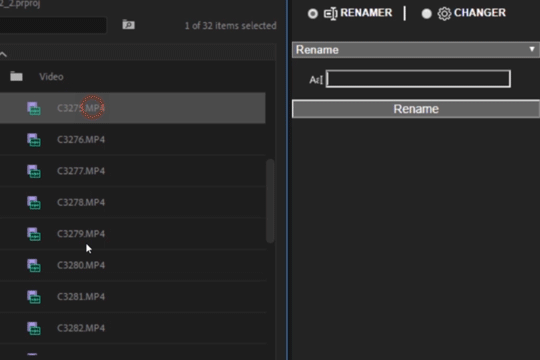Collapse the list using the up chevron
The width and height of the screenshot is (540, 360).
click(3, 54)
